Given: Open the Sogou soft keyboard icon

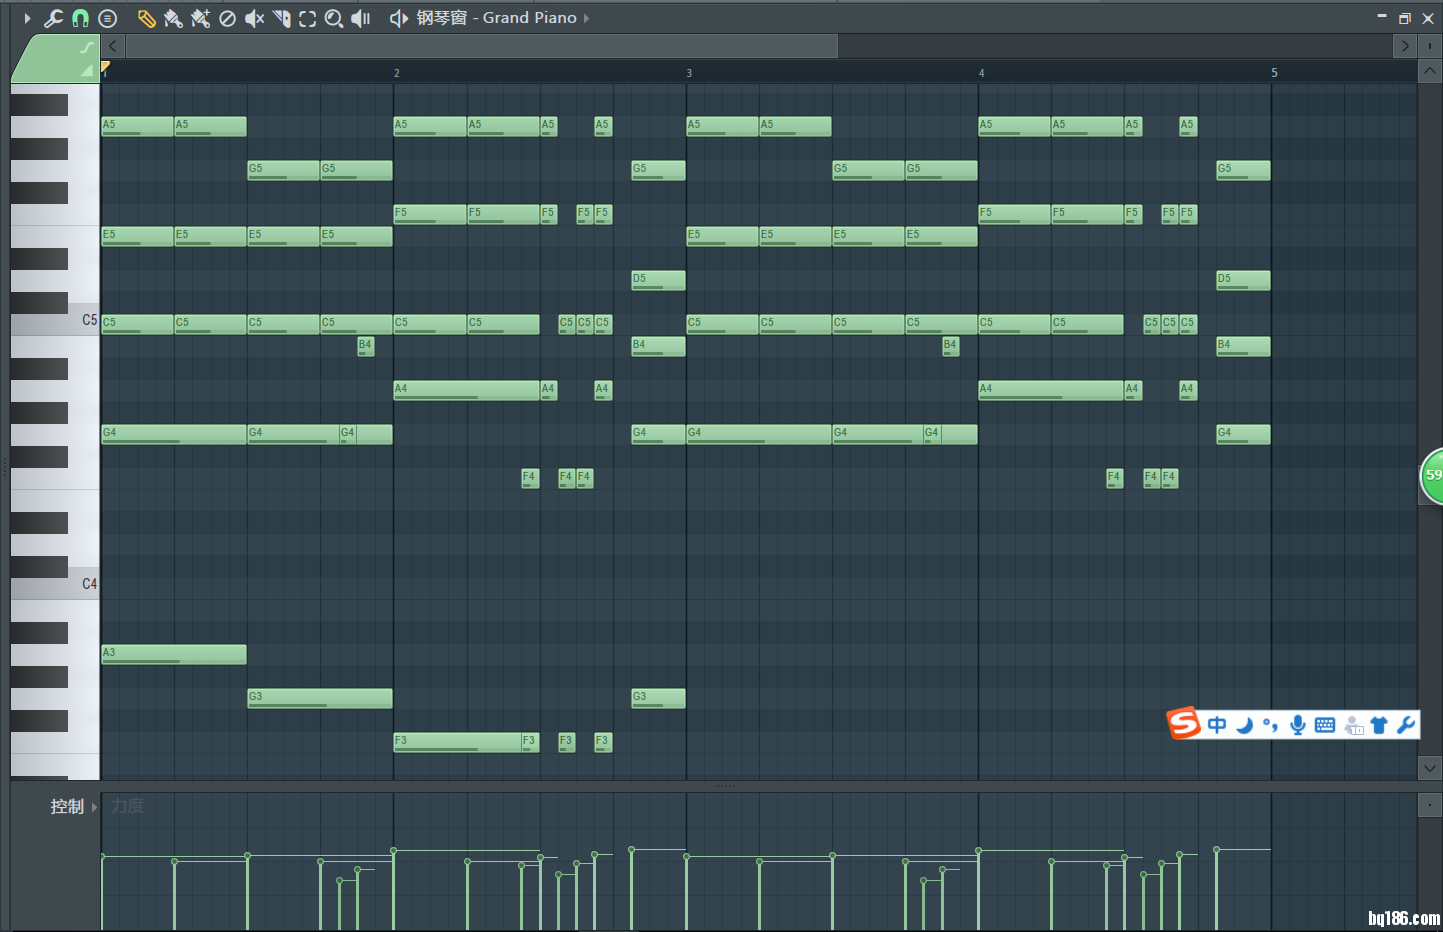Looking at the screenshot, I should (x=1325, y=725).
